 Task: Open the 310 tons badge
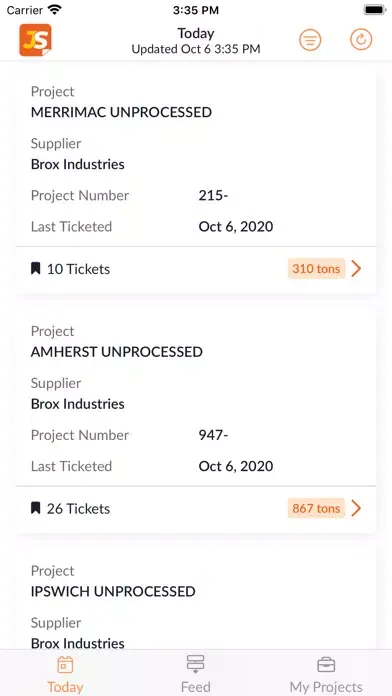[316, 269]
